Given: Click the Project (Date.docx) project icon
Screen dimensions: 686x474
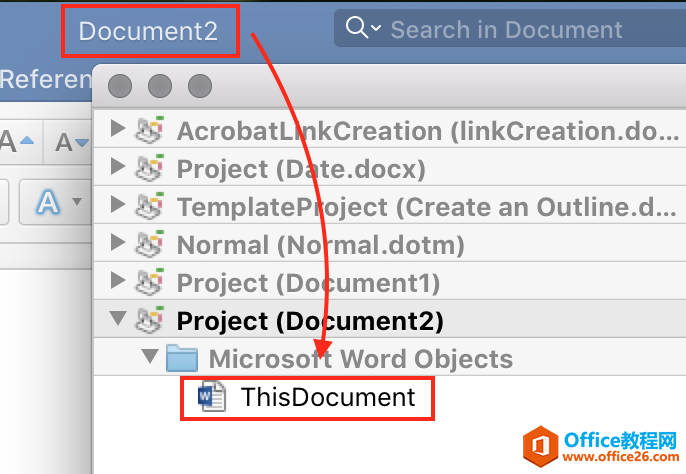Looking at the screenshot, I should click(x=150, y=168).
